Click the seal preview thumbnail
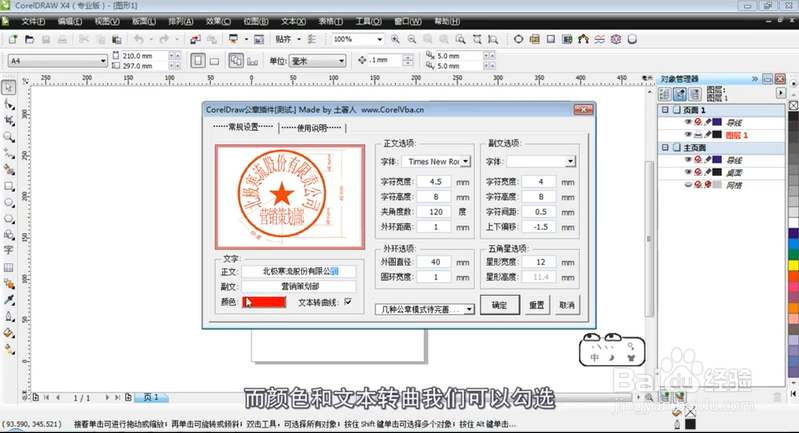Screen dimensions: 799x433 click(290, 197)
